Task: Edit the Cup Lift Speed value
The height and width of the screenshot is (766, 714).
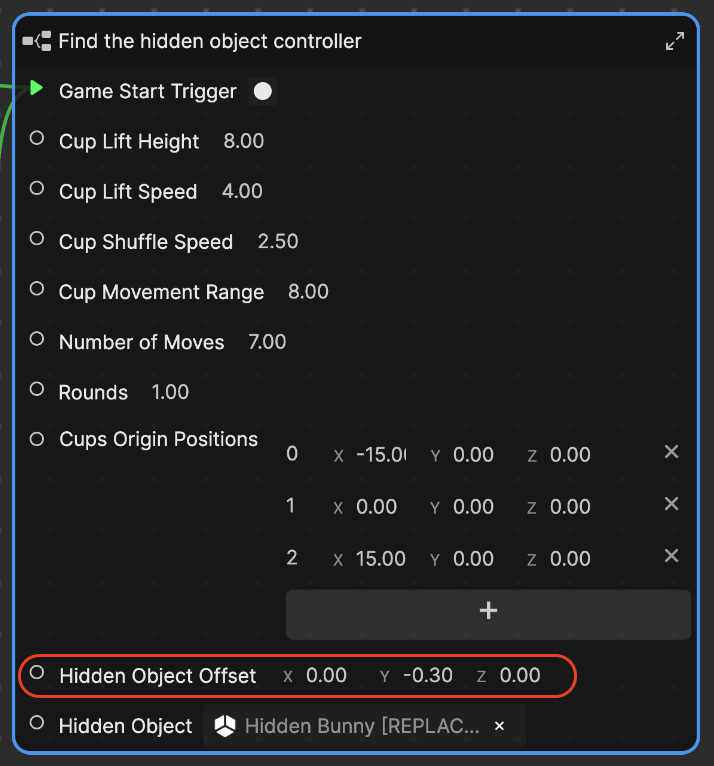Action: tap(242, 192)
